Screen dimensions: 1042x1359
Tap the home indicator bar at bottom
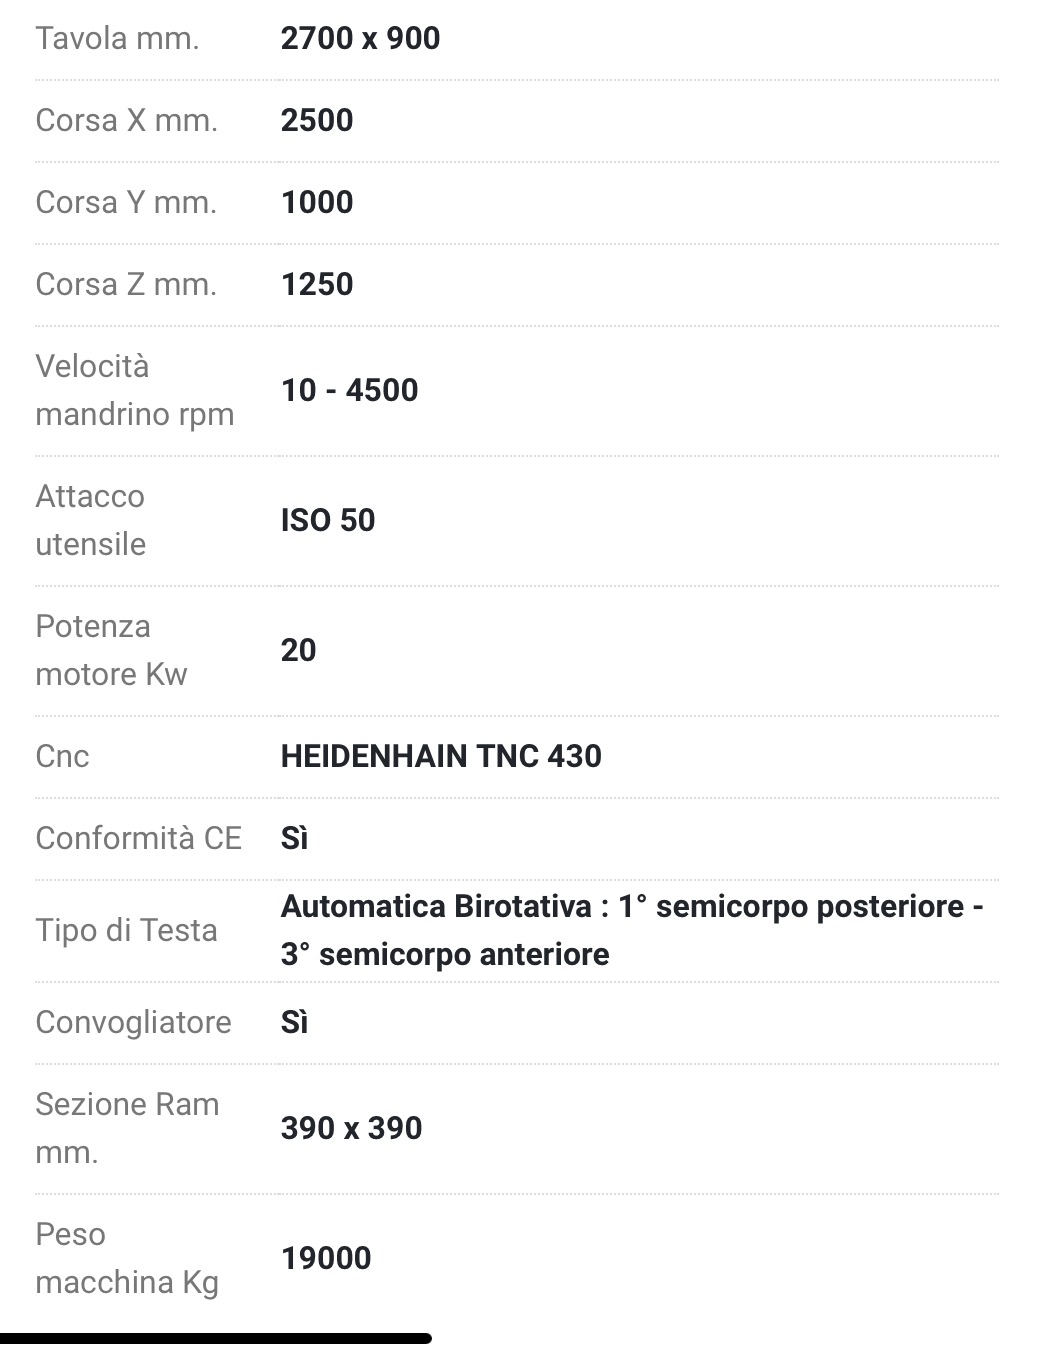[x=216, y=1338]
